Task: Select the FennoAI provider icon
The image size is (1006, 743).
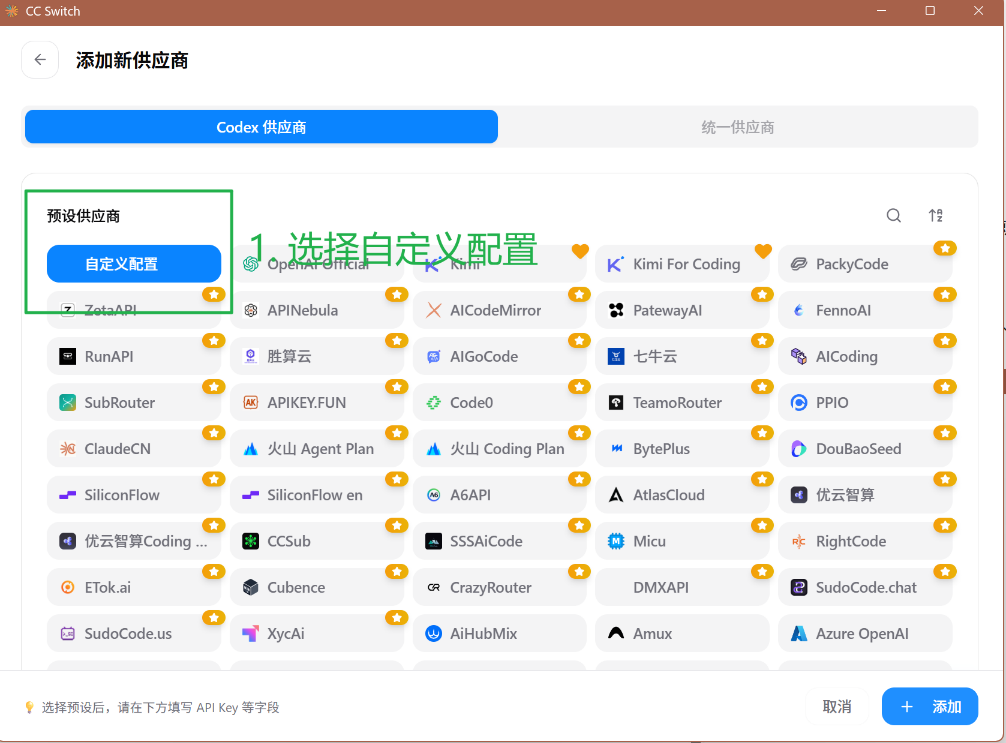Action: (799, 311)
